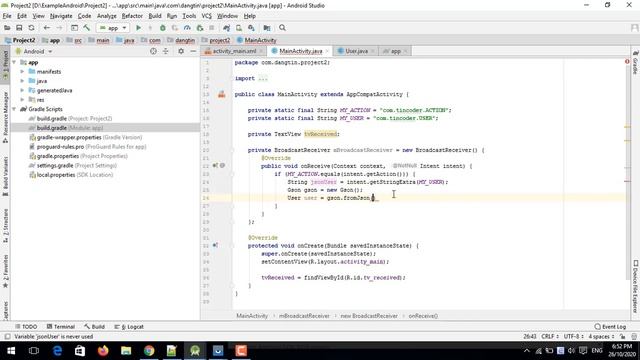The width and height of the screenshot is (640, 360).
Task: Expand the res folder
Action: click(x=22, y=100)
